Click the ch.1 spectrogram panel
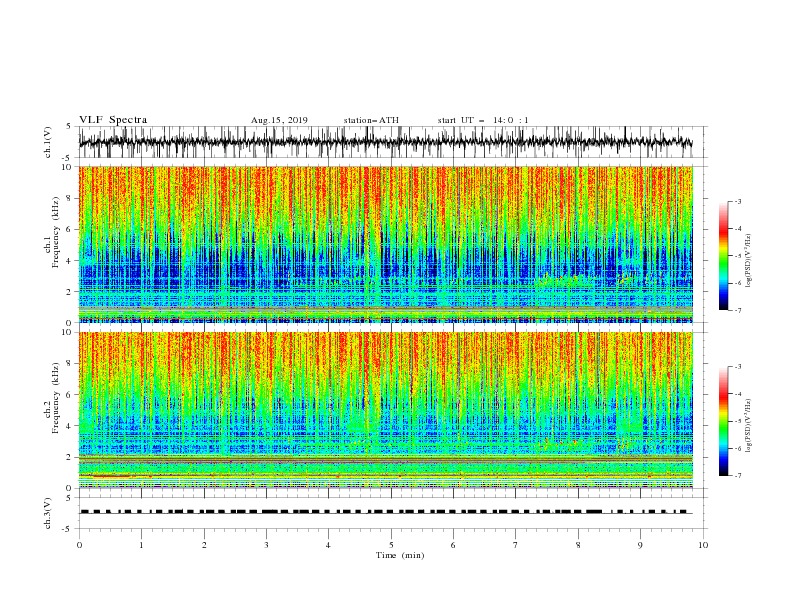Image resolution: width=792 pixels, height=612 pixels. (x=386, y=244)
